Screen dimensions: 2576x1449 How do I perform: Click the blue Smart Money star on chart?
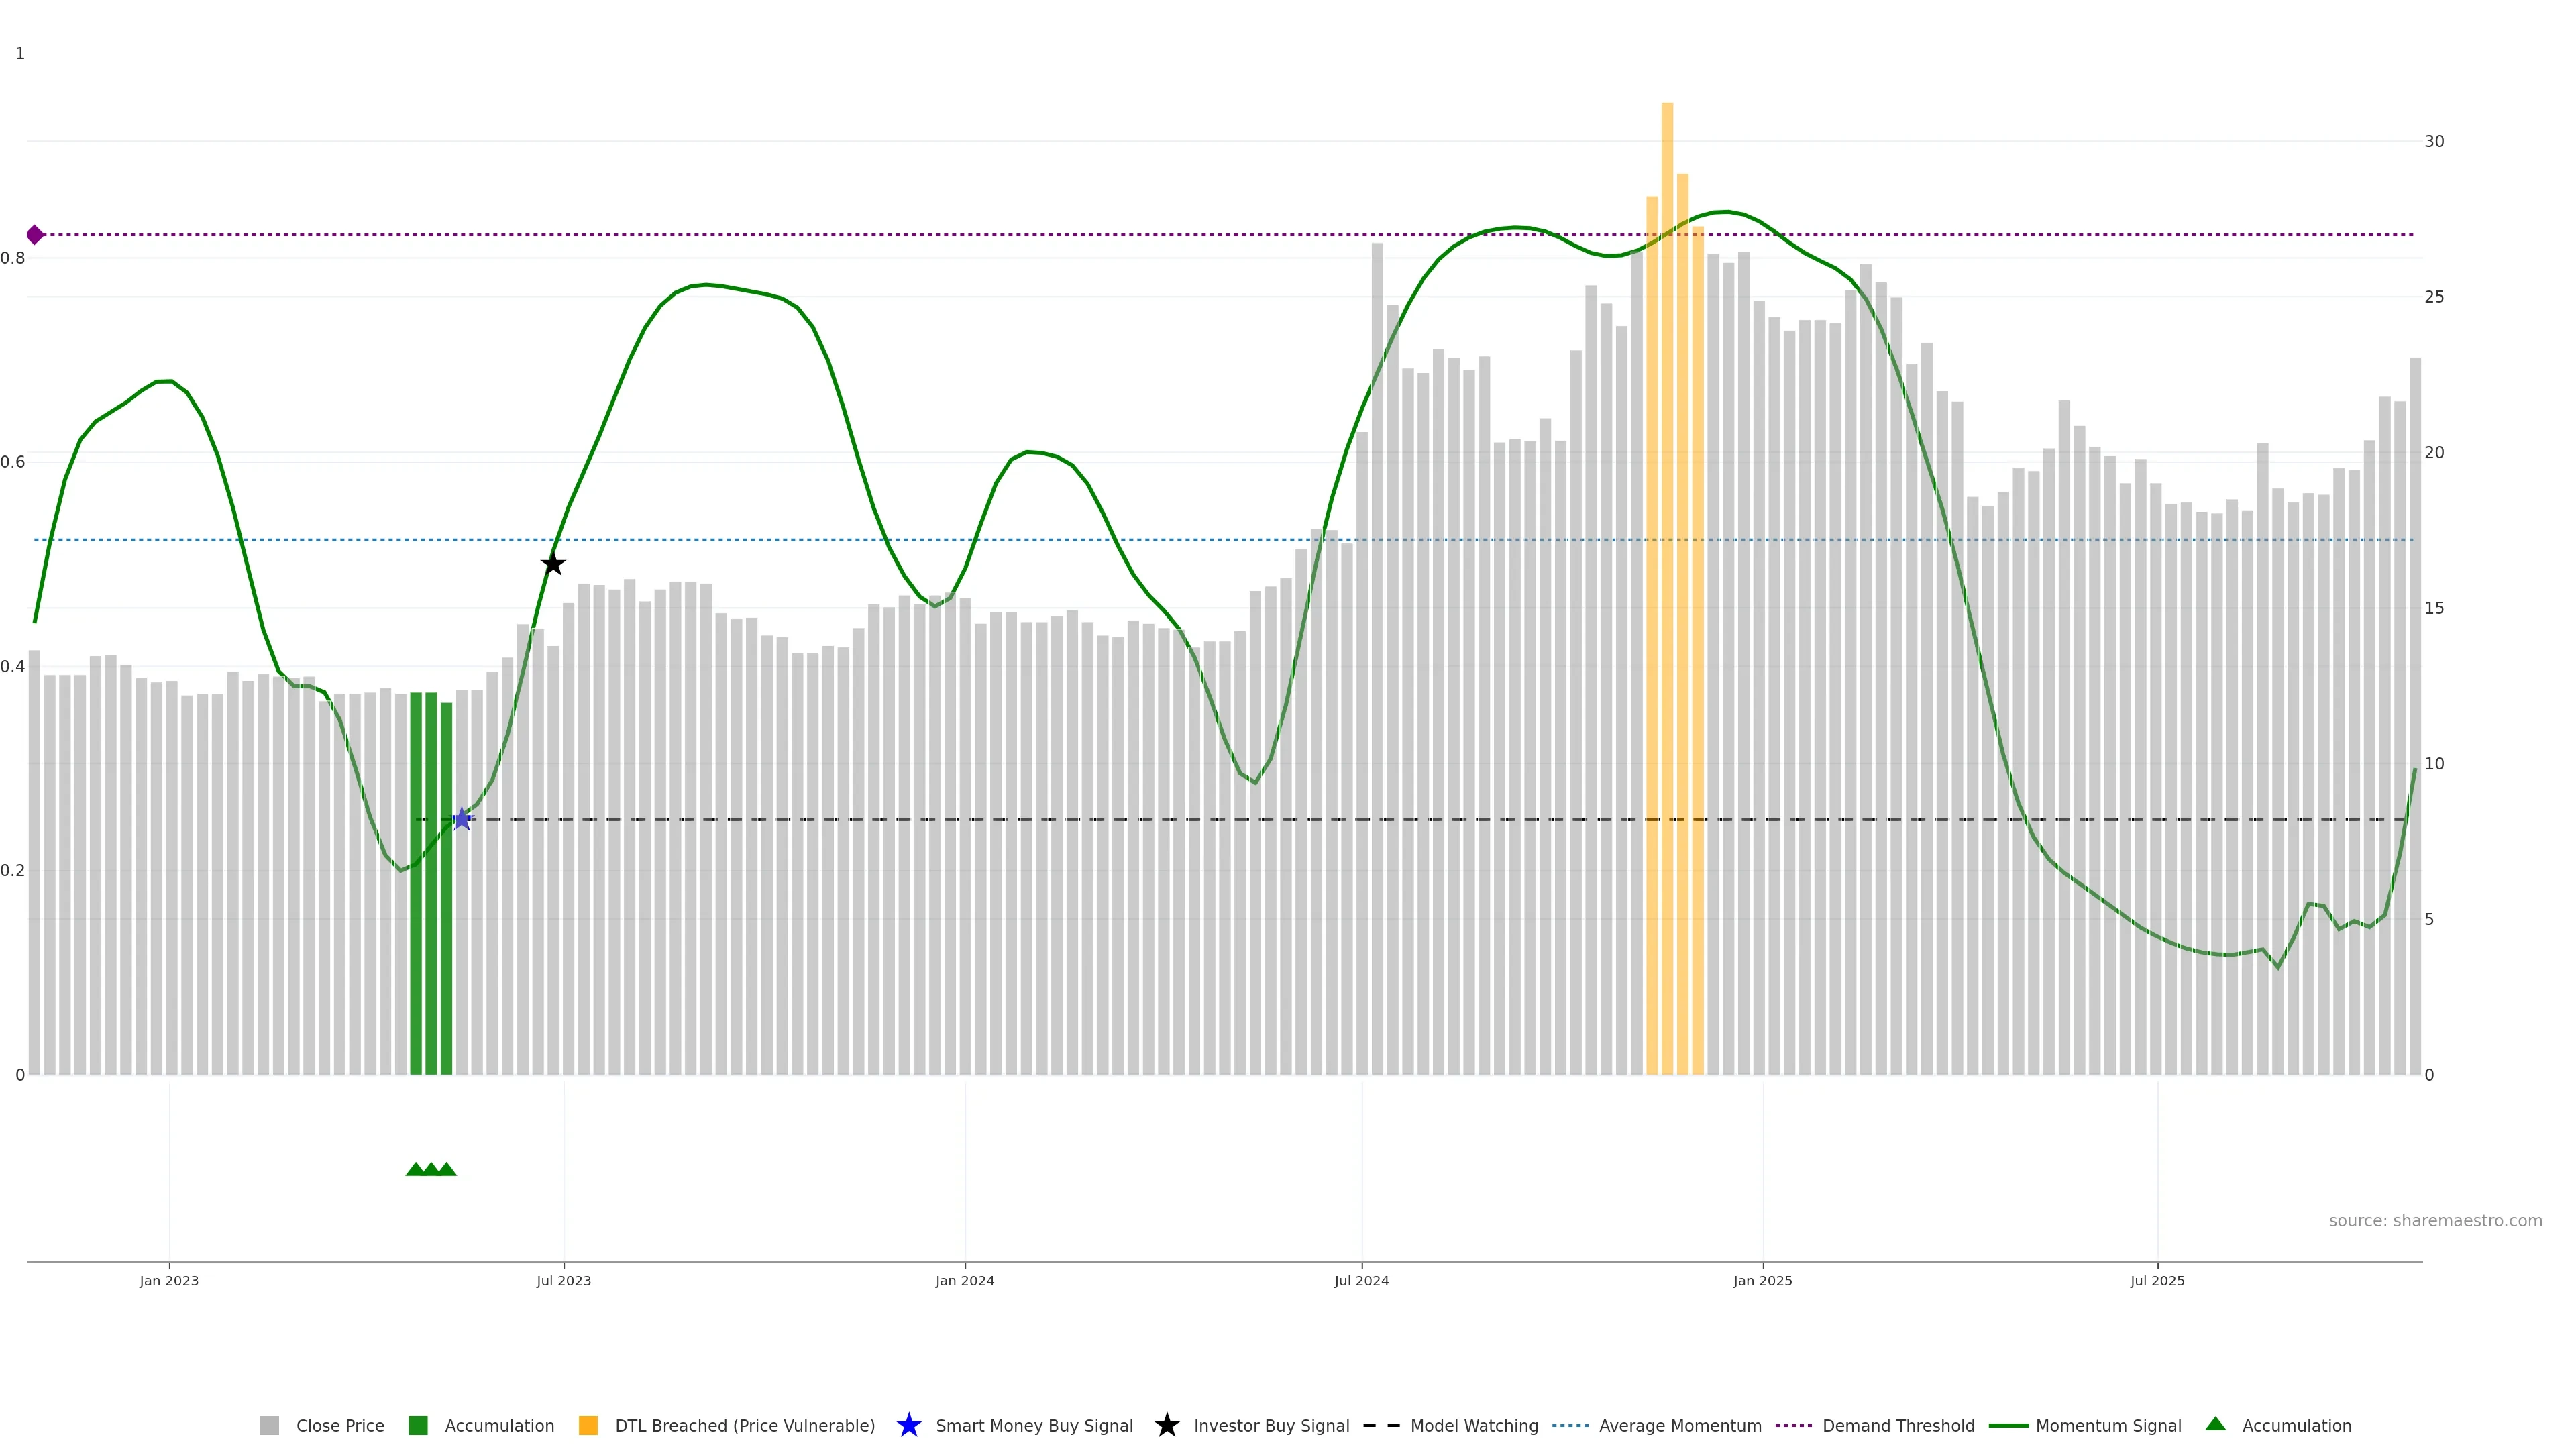(x=461, y=819)
